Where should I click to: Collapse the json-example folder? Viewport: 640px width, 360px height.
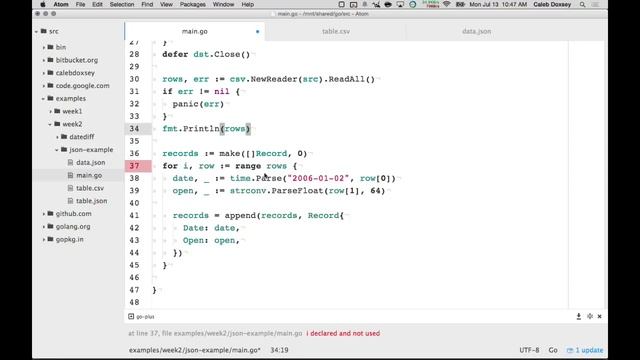point(57,150)
